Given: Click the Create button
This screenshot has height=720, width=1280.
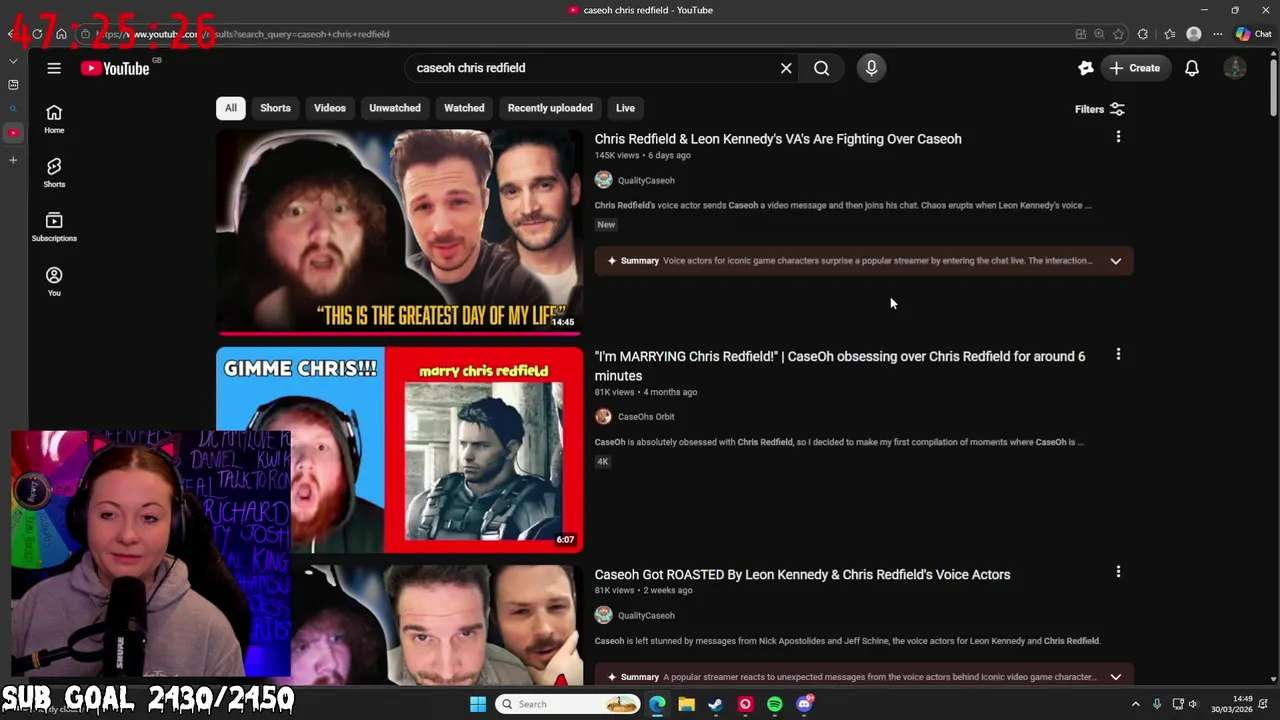Looking at the screenshot, I should pyautogui.click(x=1134, y=68).
